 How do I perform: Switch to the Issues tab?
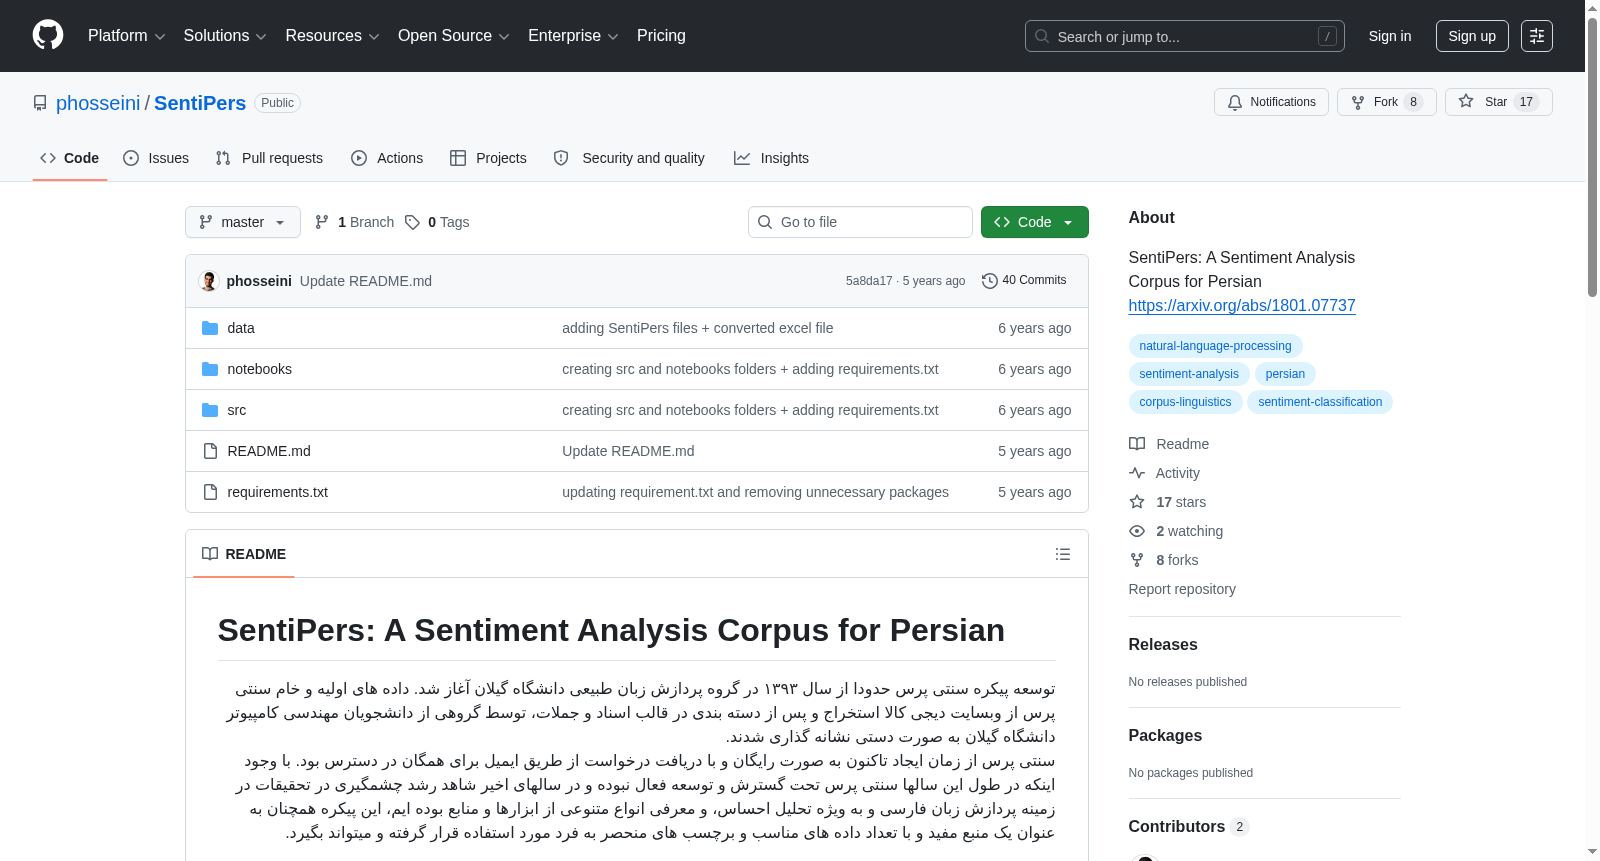click(x=156, y=158)
